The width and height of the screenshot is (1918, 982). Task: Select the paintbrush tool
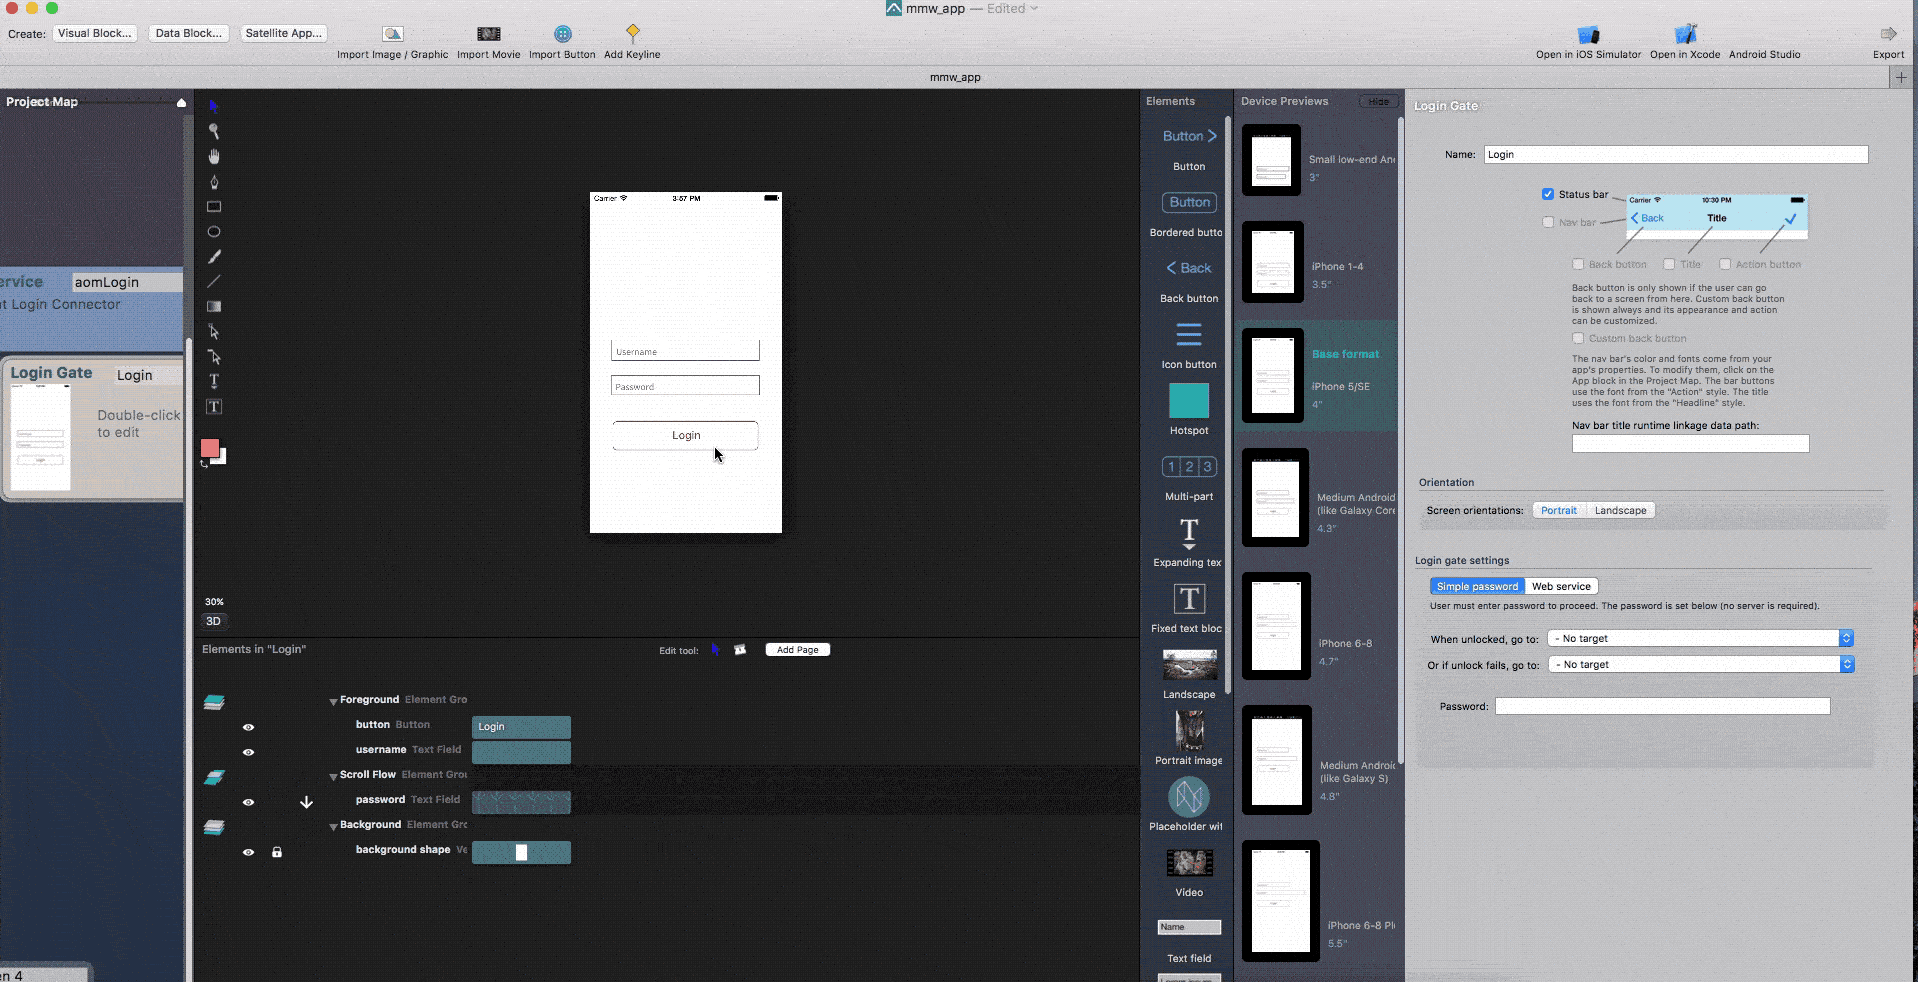pyautogui.click(x=214, y=256)
